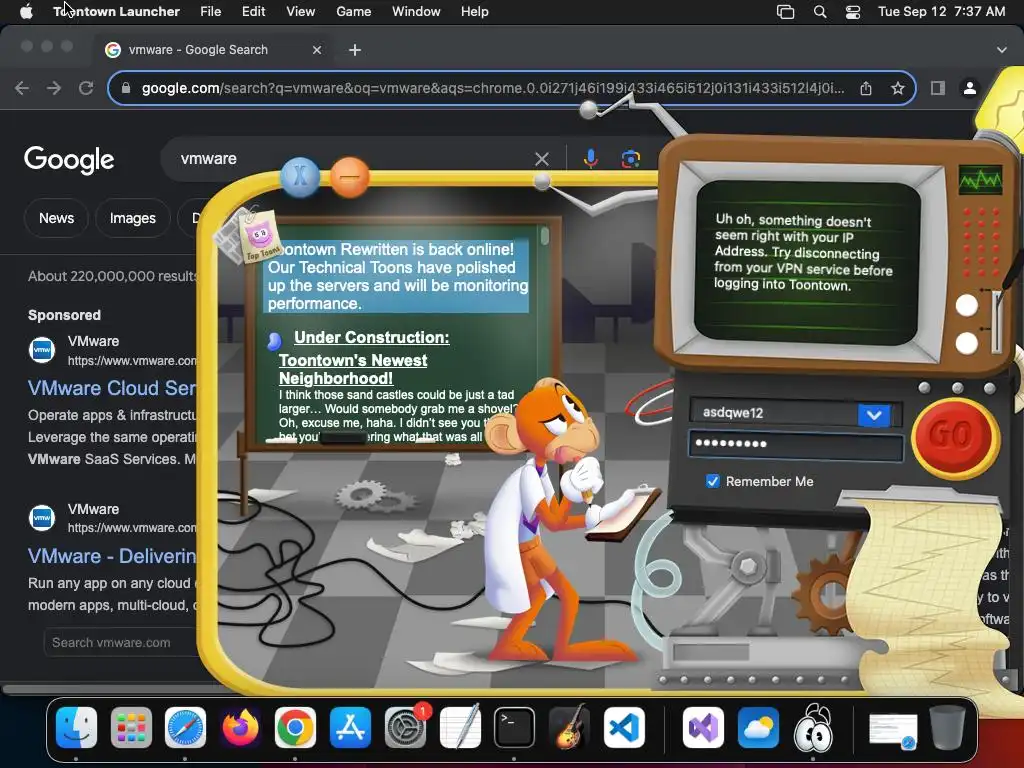
Task: Open Visual Studio Code from the Dock
Action: [624, 728]
